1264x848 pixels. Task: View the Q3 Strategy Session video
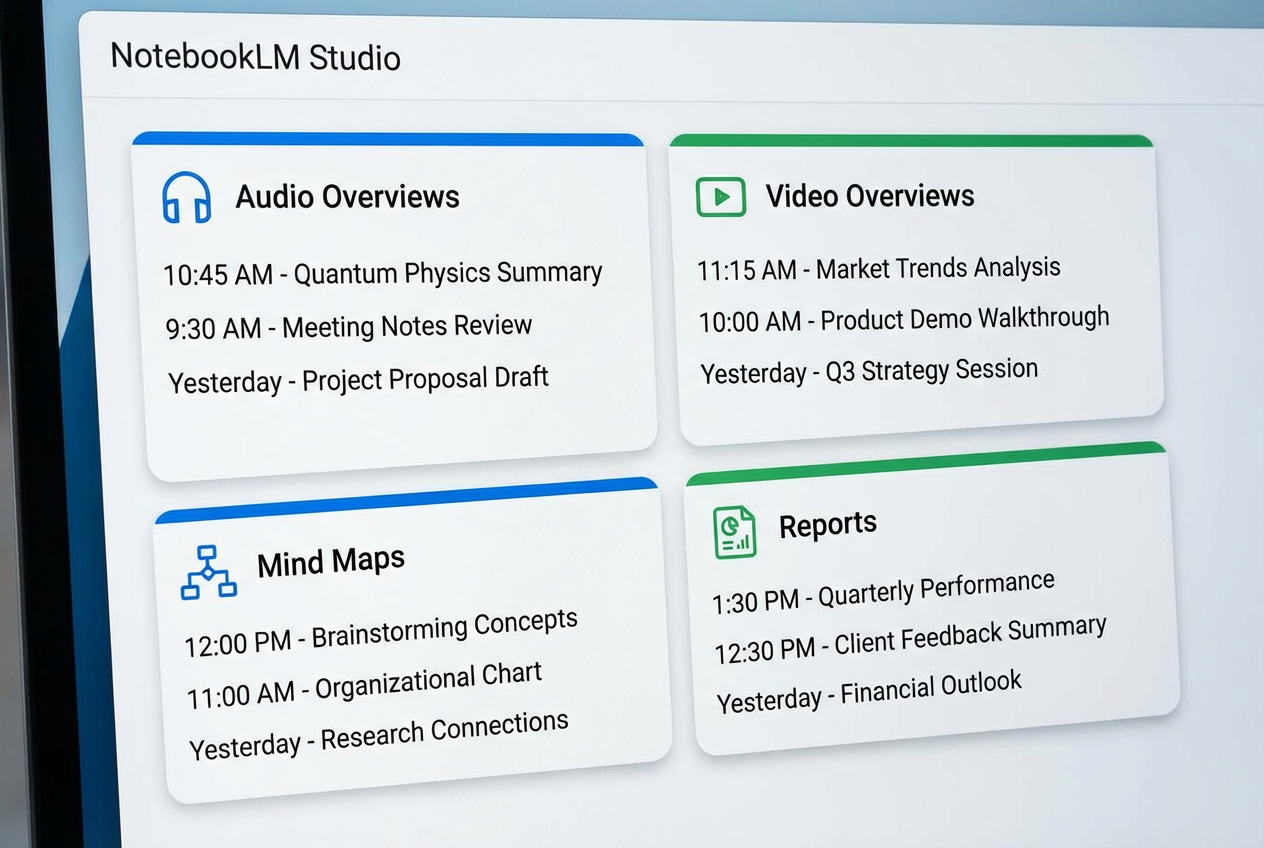869,370
